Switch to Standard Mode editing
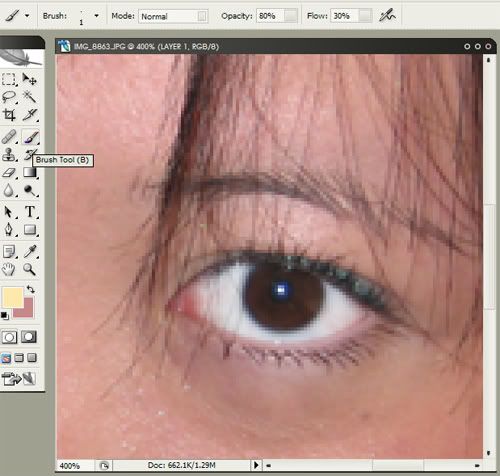 9,337
